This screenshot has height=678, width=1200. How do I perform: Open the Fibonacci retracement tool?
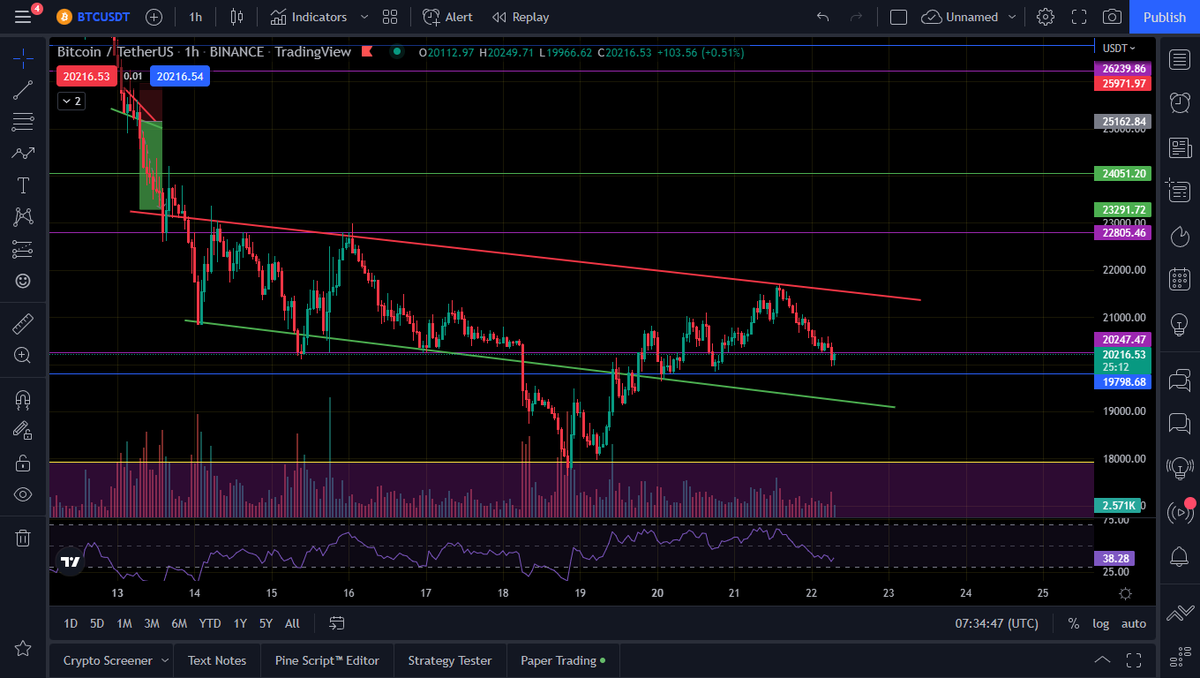(x=23, y=122)
